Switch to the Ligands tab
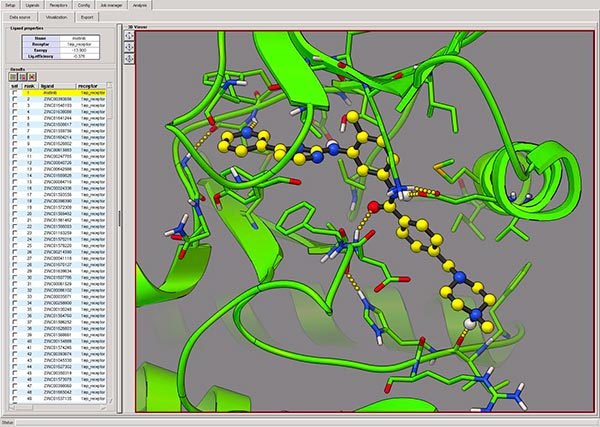Image resolution: width=600 pixels, height=427 pixels. pyautogui.click(x=34, y=5)
